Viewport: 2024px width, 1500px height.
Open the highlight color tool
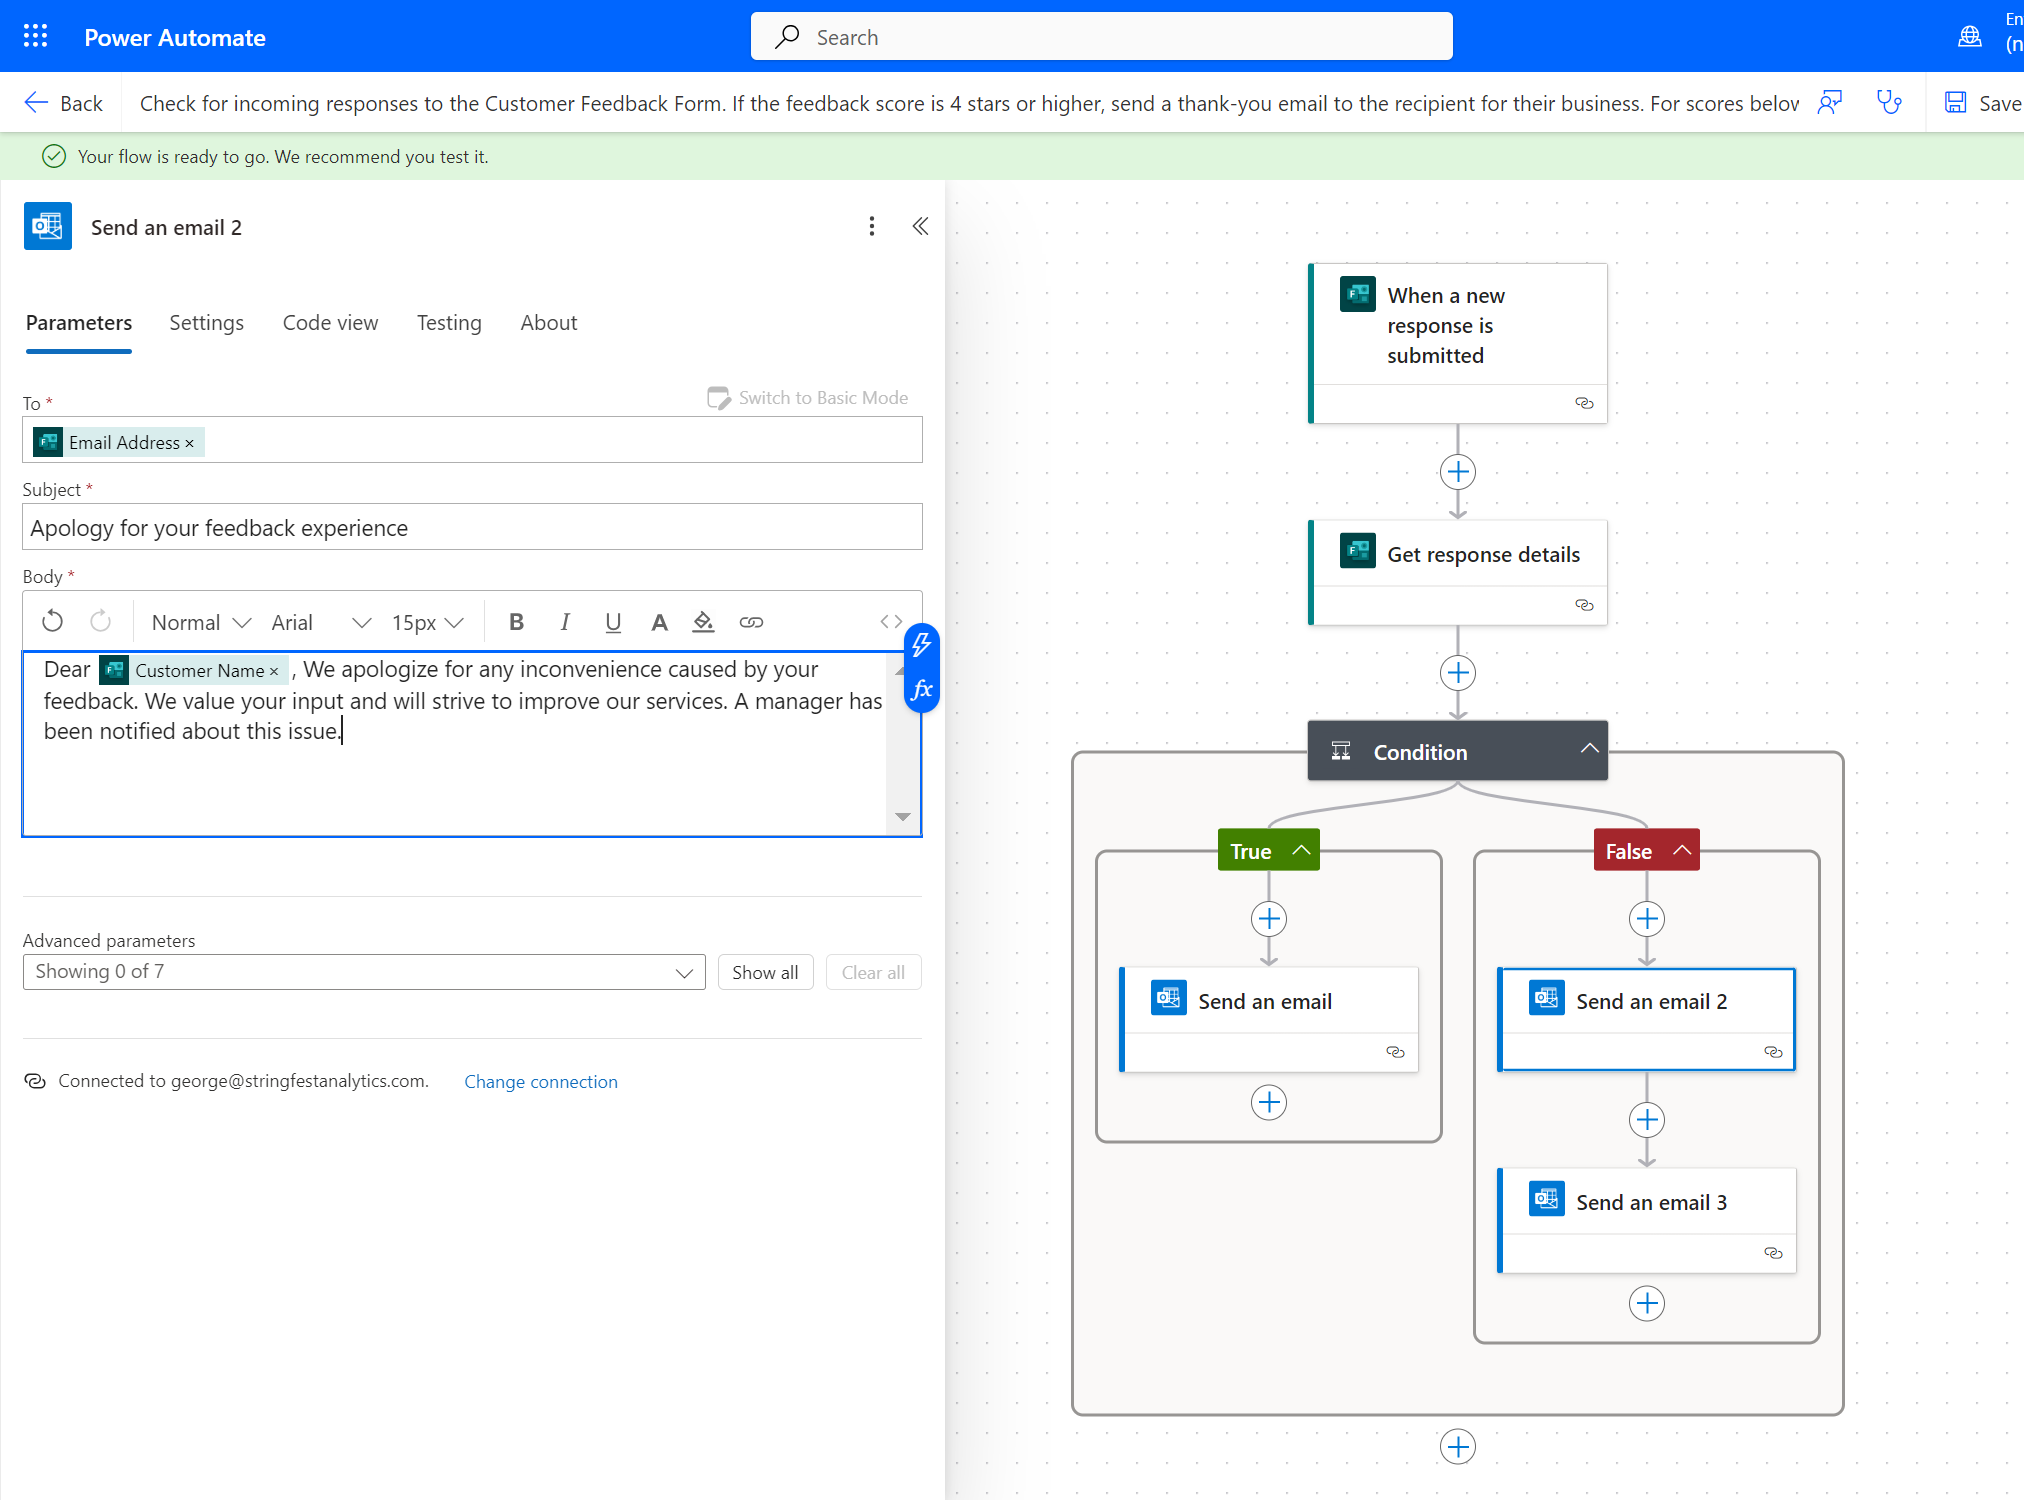(703, 622)
